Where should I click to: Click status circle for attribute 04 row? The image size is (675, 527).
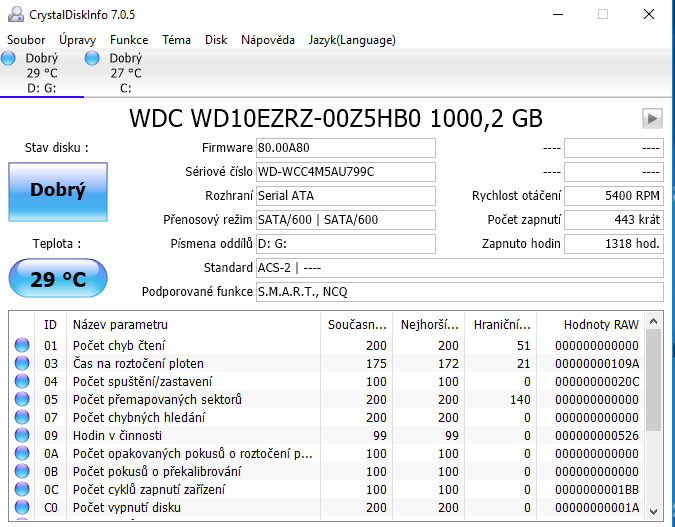[x=22, y=381]
